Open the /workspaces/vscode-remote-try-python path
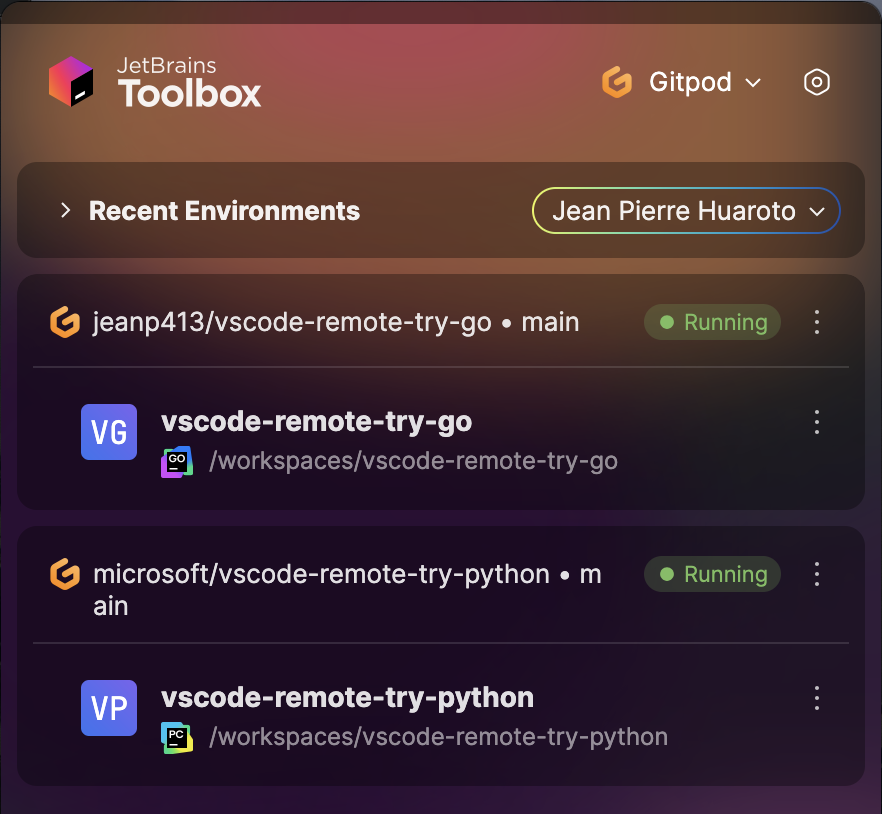882x814 pixels. tap(438, 737)
